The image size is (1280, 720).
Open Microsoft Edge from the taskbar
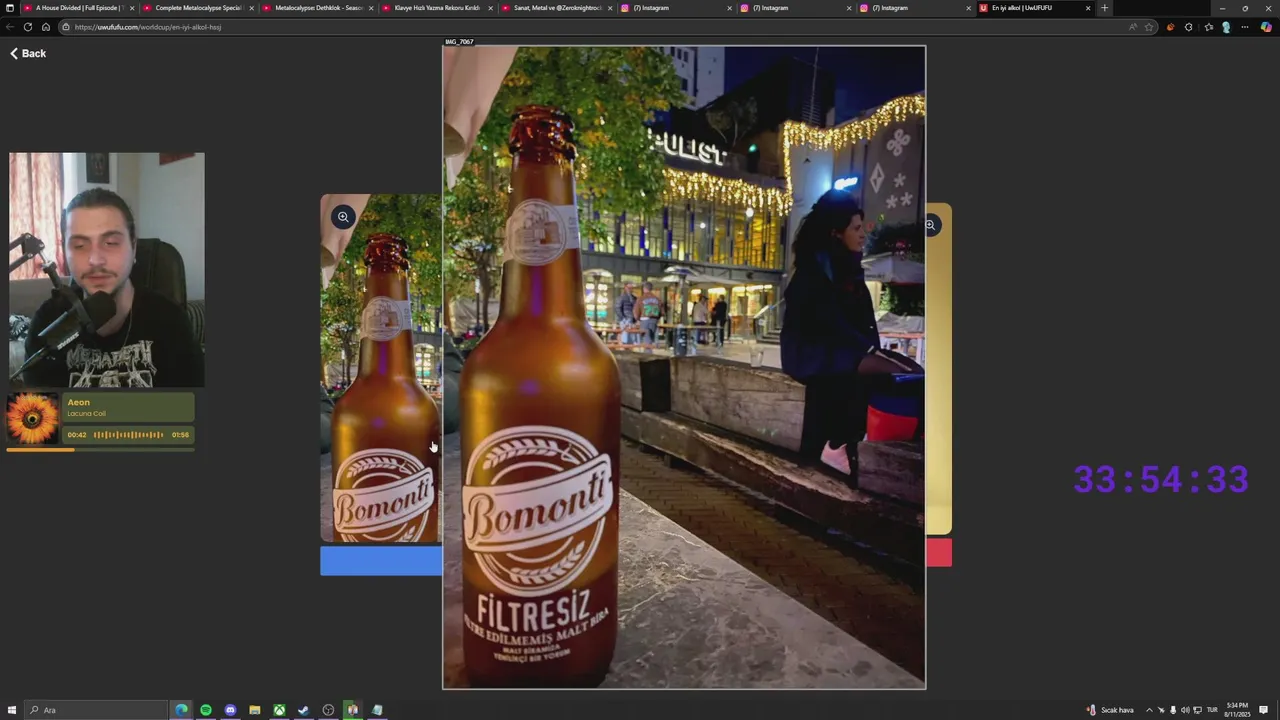click(x=181, y=710)
